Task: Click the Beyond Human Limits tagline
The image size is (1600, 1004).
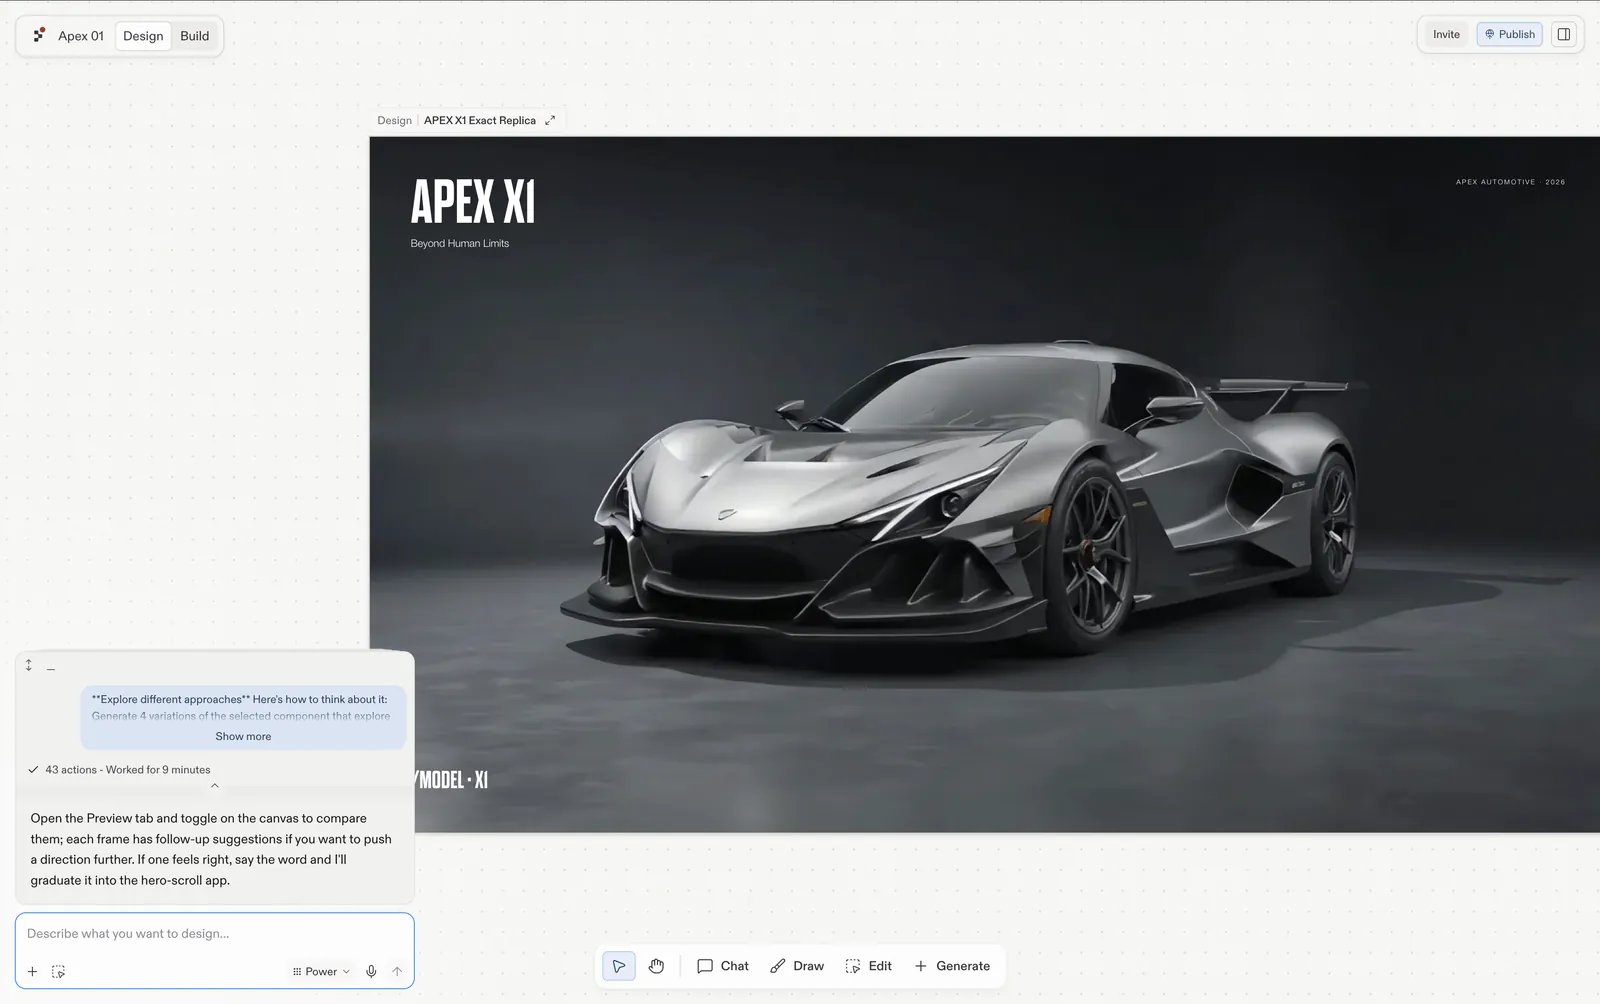Action: click(460, 243)
